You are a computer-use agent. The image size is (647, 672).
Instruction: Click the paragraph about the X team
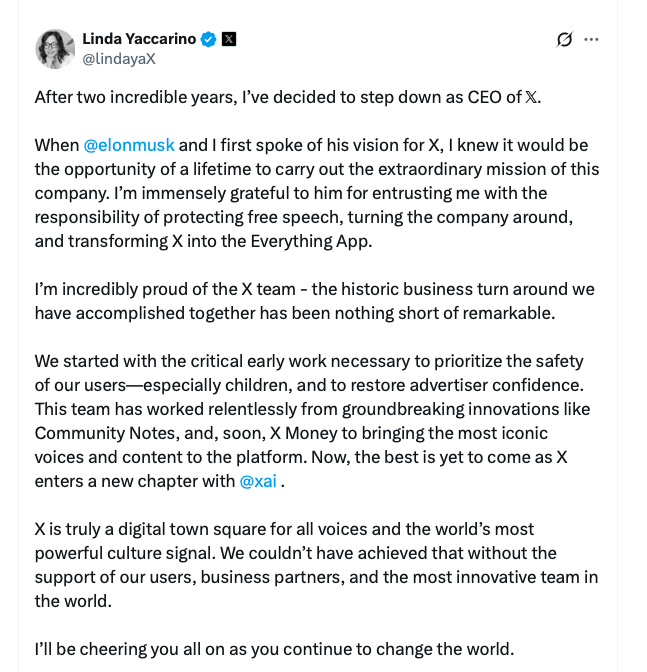click(315, 301)
